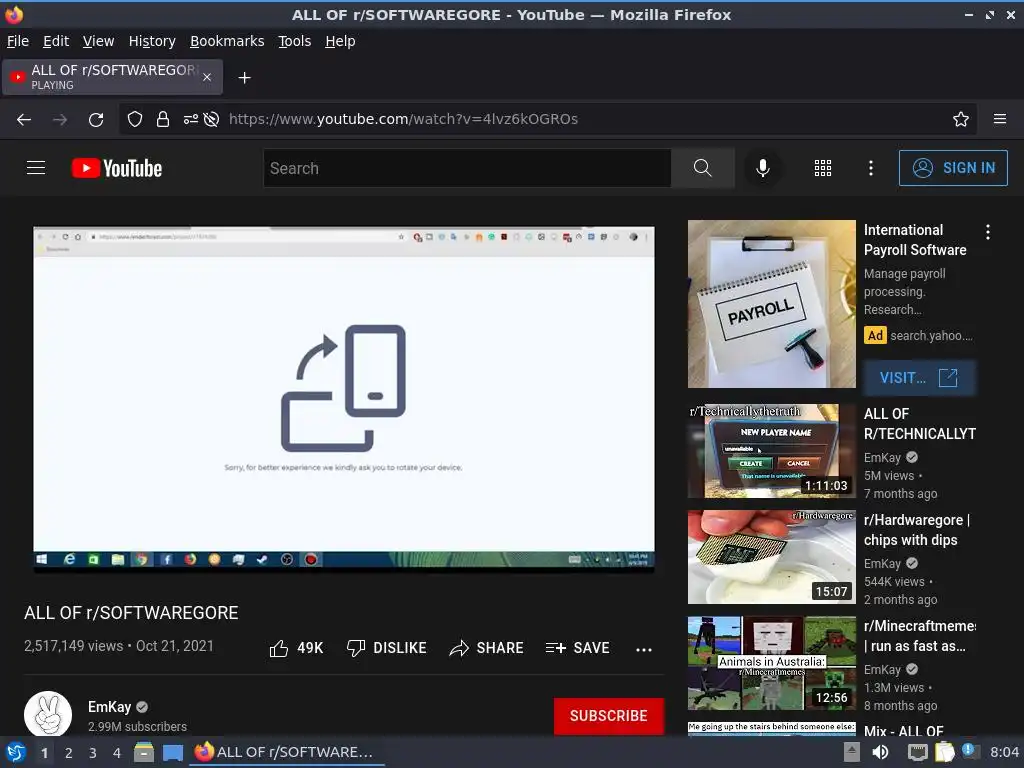
Task: Open the site permissions icon in address bar
Action: [190, 120]
